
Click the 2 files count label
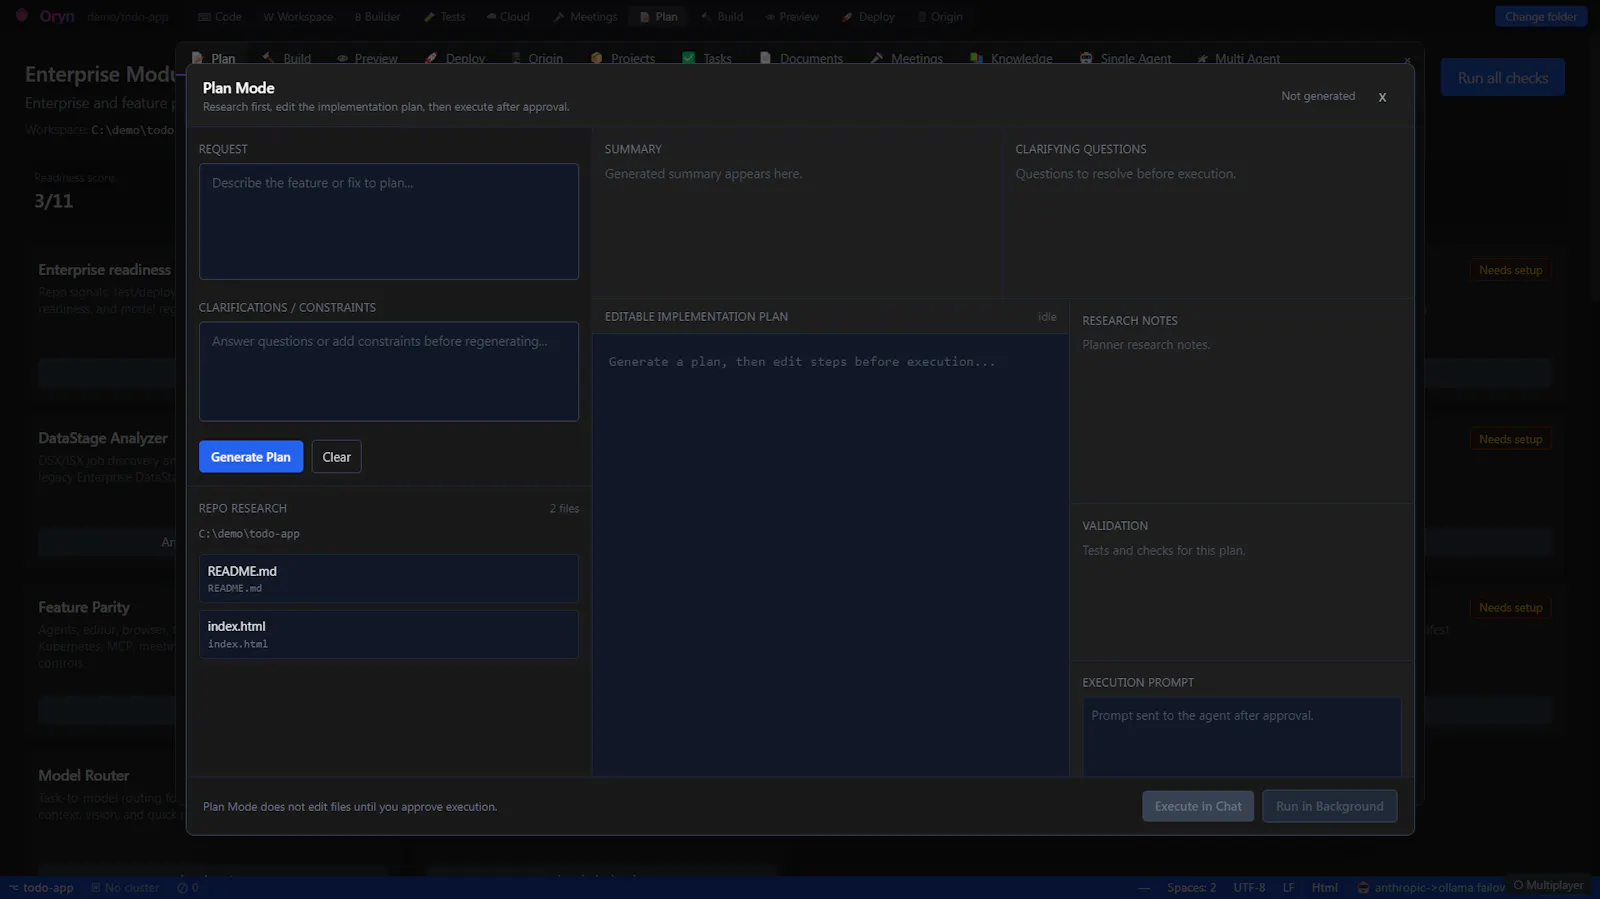coord(564,508)
